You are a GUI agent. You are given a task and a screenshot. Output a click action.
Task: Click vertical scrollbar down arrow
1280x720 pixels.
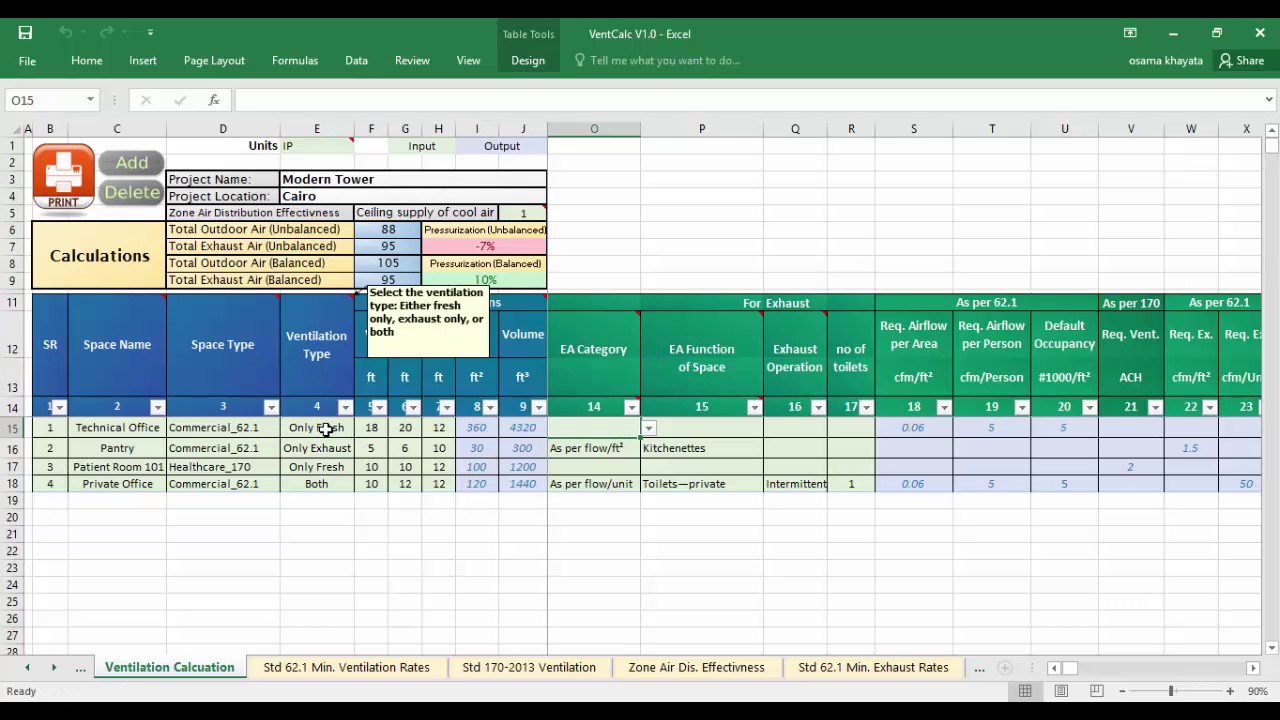[x=1271, y=647]
